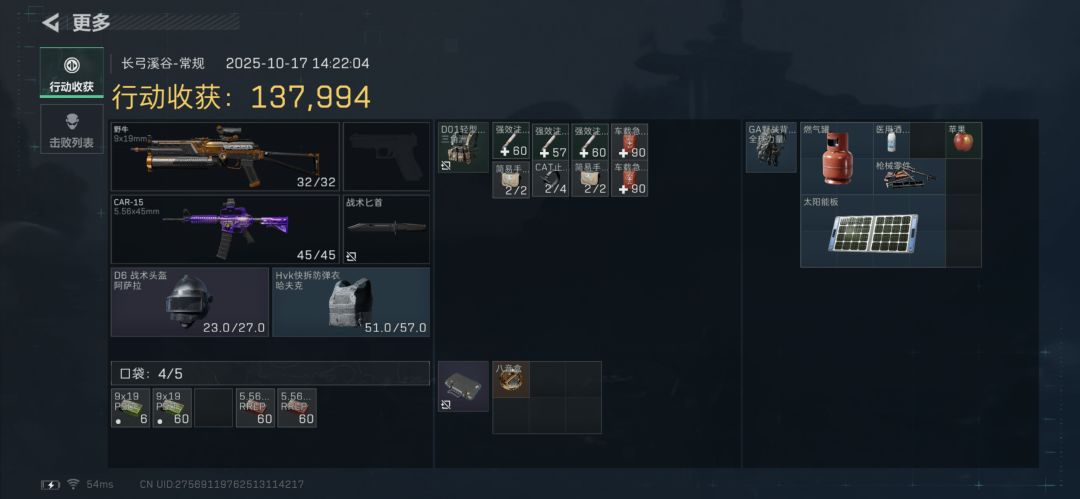This screenshot has width=1080, height=499.
Task: Select the 太阳能板 solar panel item
Action: (x=873, y=231)
